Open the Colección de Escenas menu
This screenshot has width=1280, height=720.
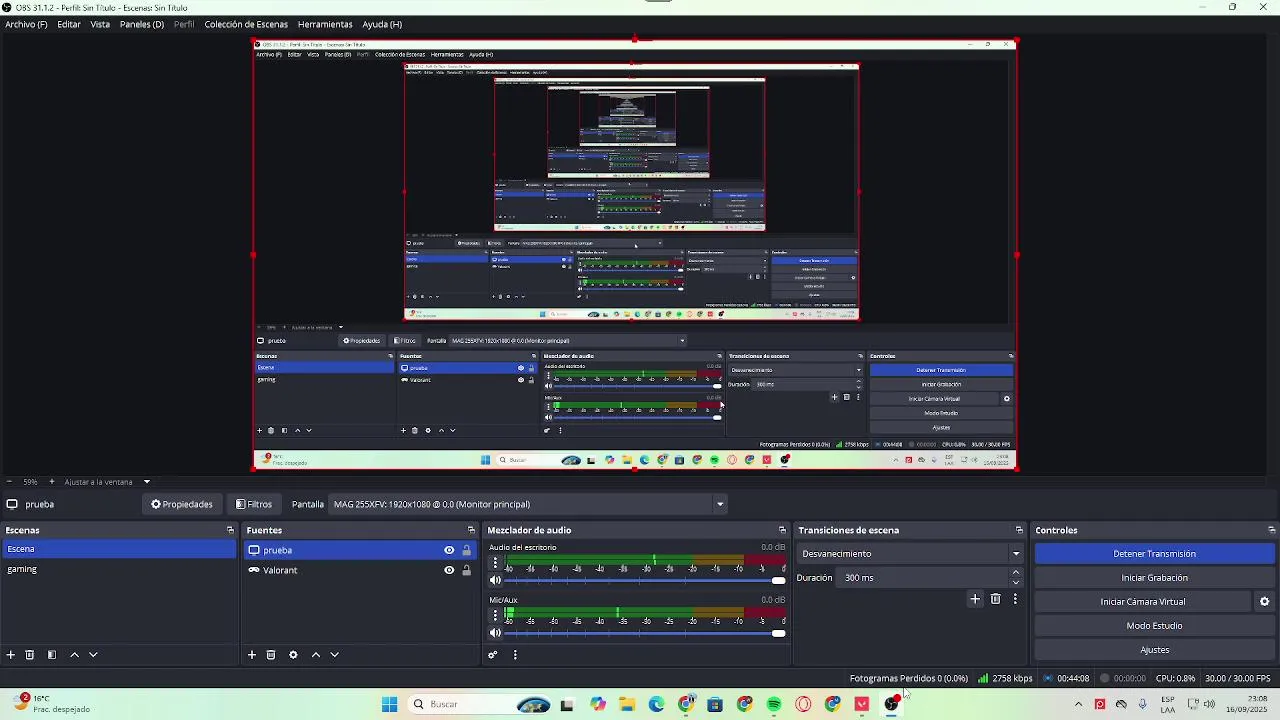click(x=246, y=24)
